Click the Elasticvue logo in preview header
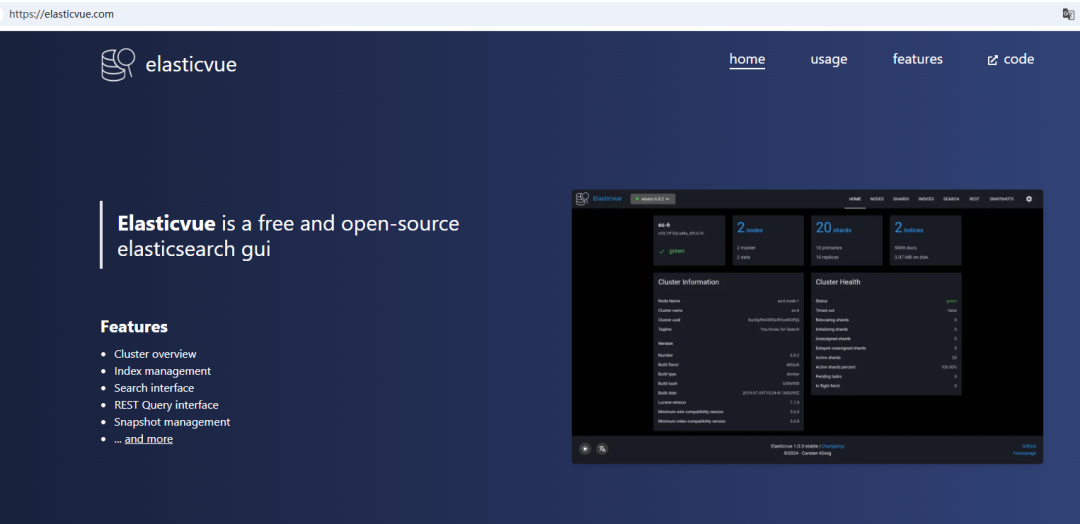This screenshot has width=1080, height=524. coord(582,198)
